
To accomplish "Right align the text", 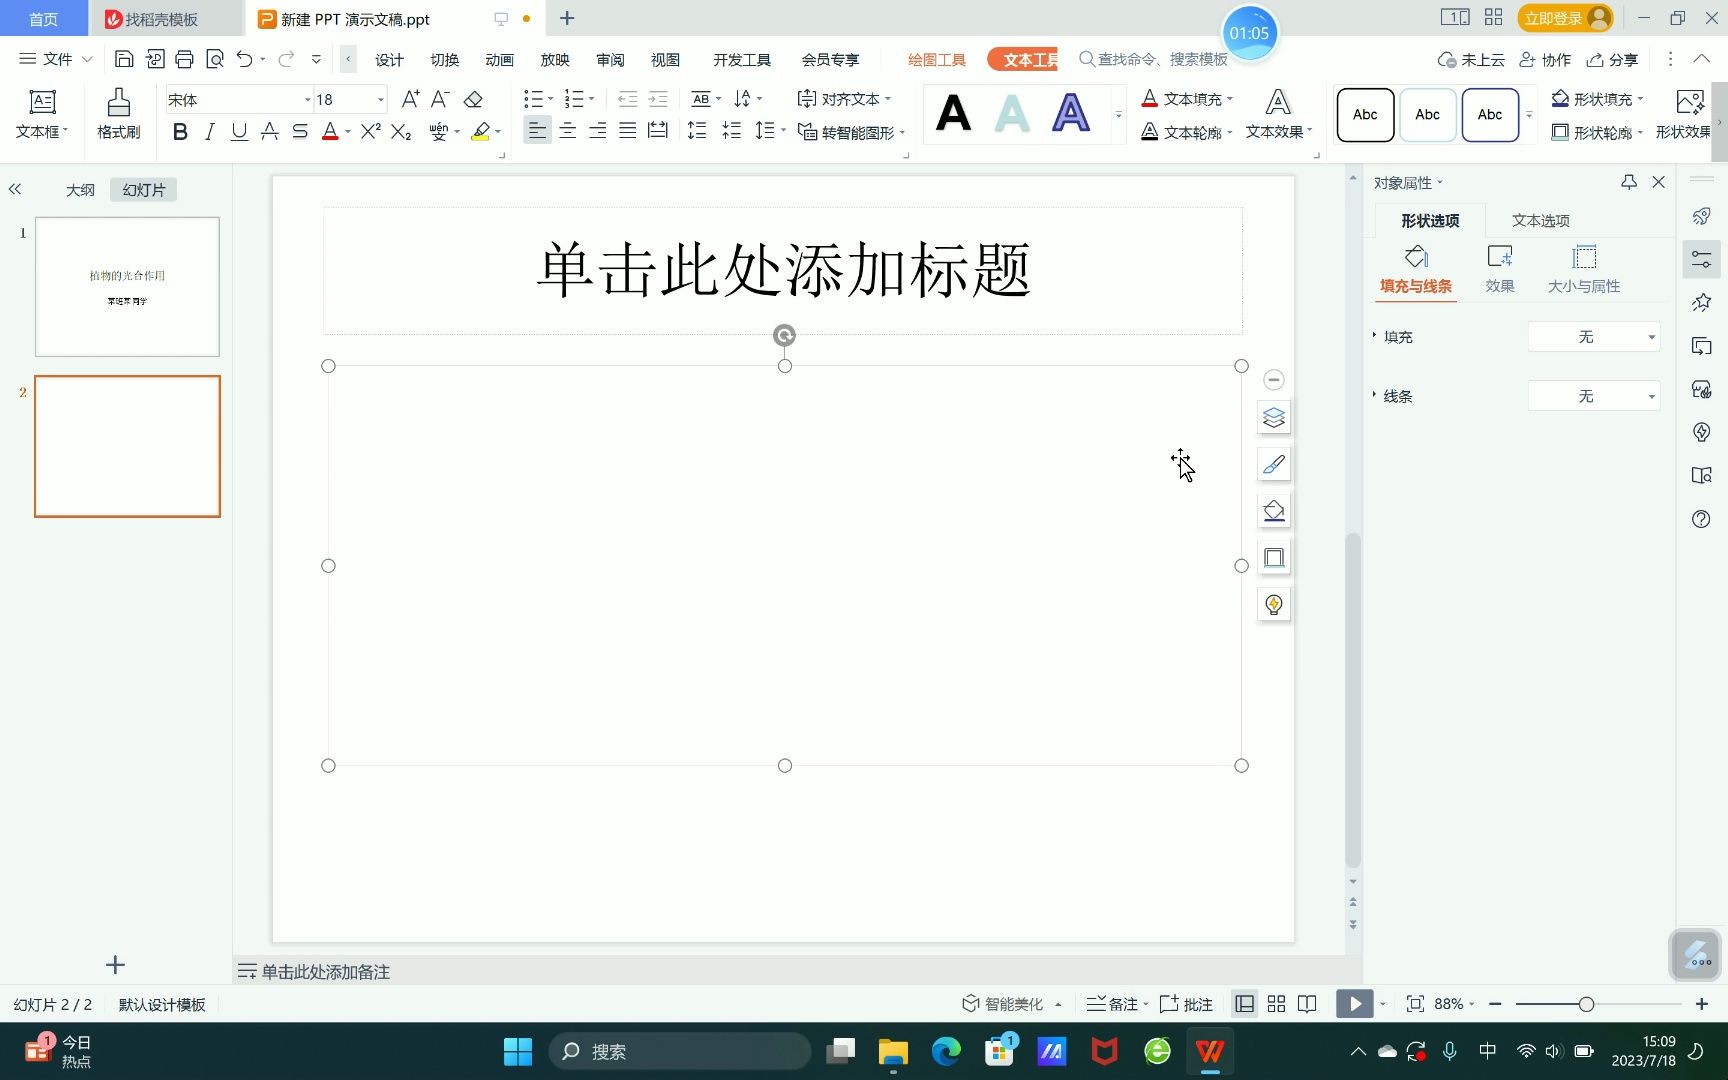I will click(x=597, y=131).
